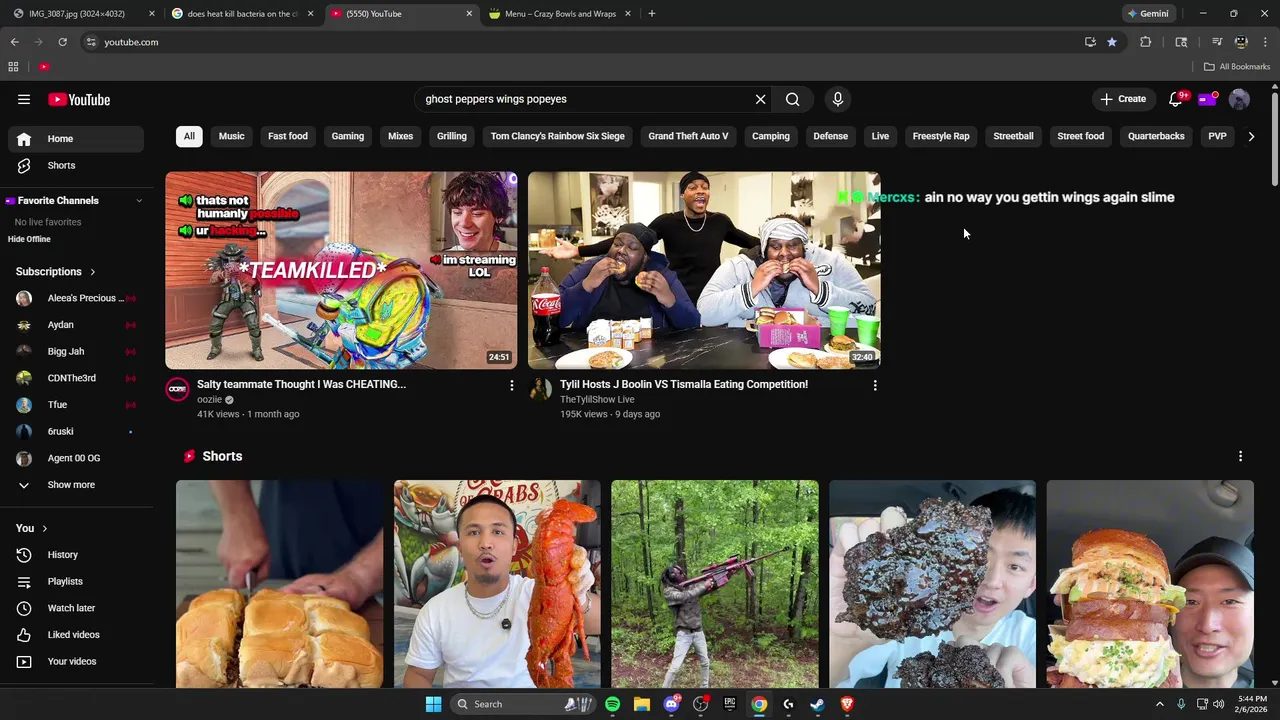Open File Explorer from the taskbar

tap(641, 704)
